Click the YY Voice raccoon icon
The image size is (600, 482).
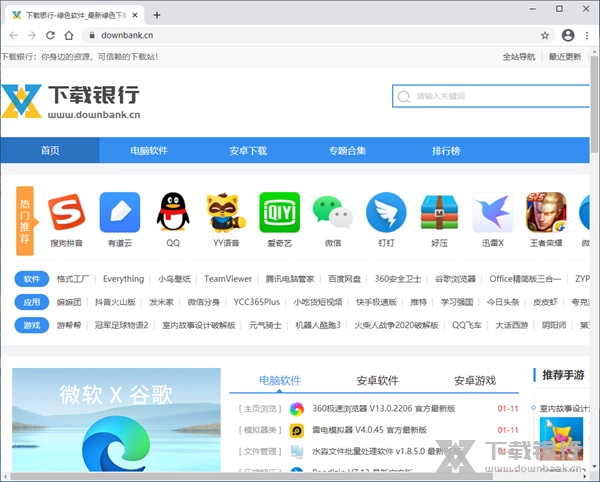[226, 212]
